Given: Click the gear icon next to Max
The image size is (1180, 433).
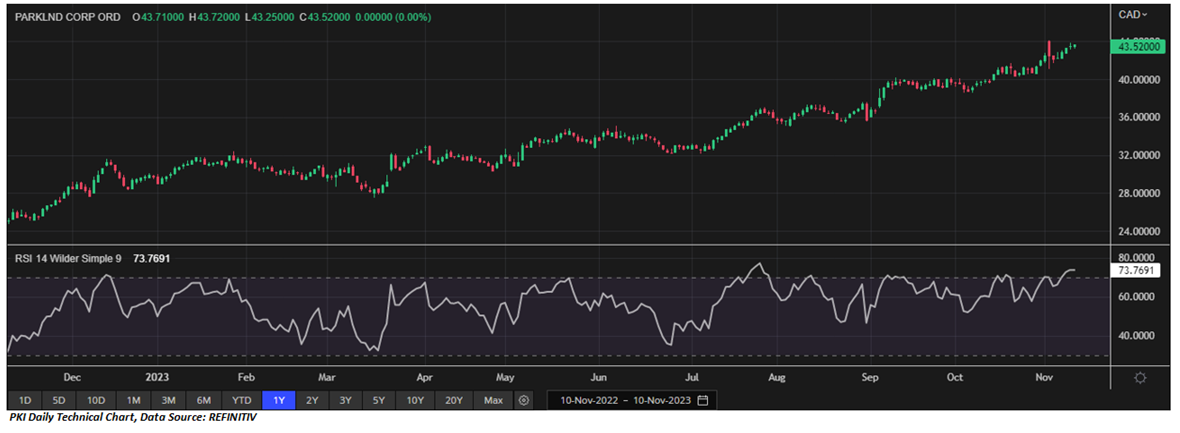Looking at the screenshot, I should [x=523, y=400].
